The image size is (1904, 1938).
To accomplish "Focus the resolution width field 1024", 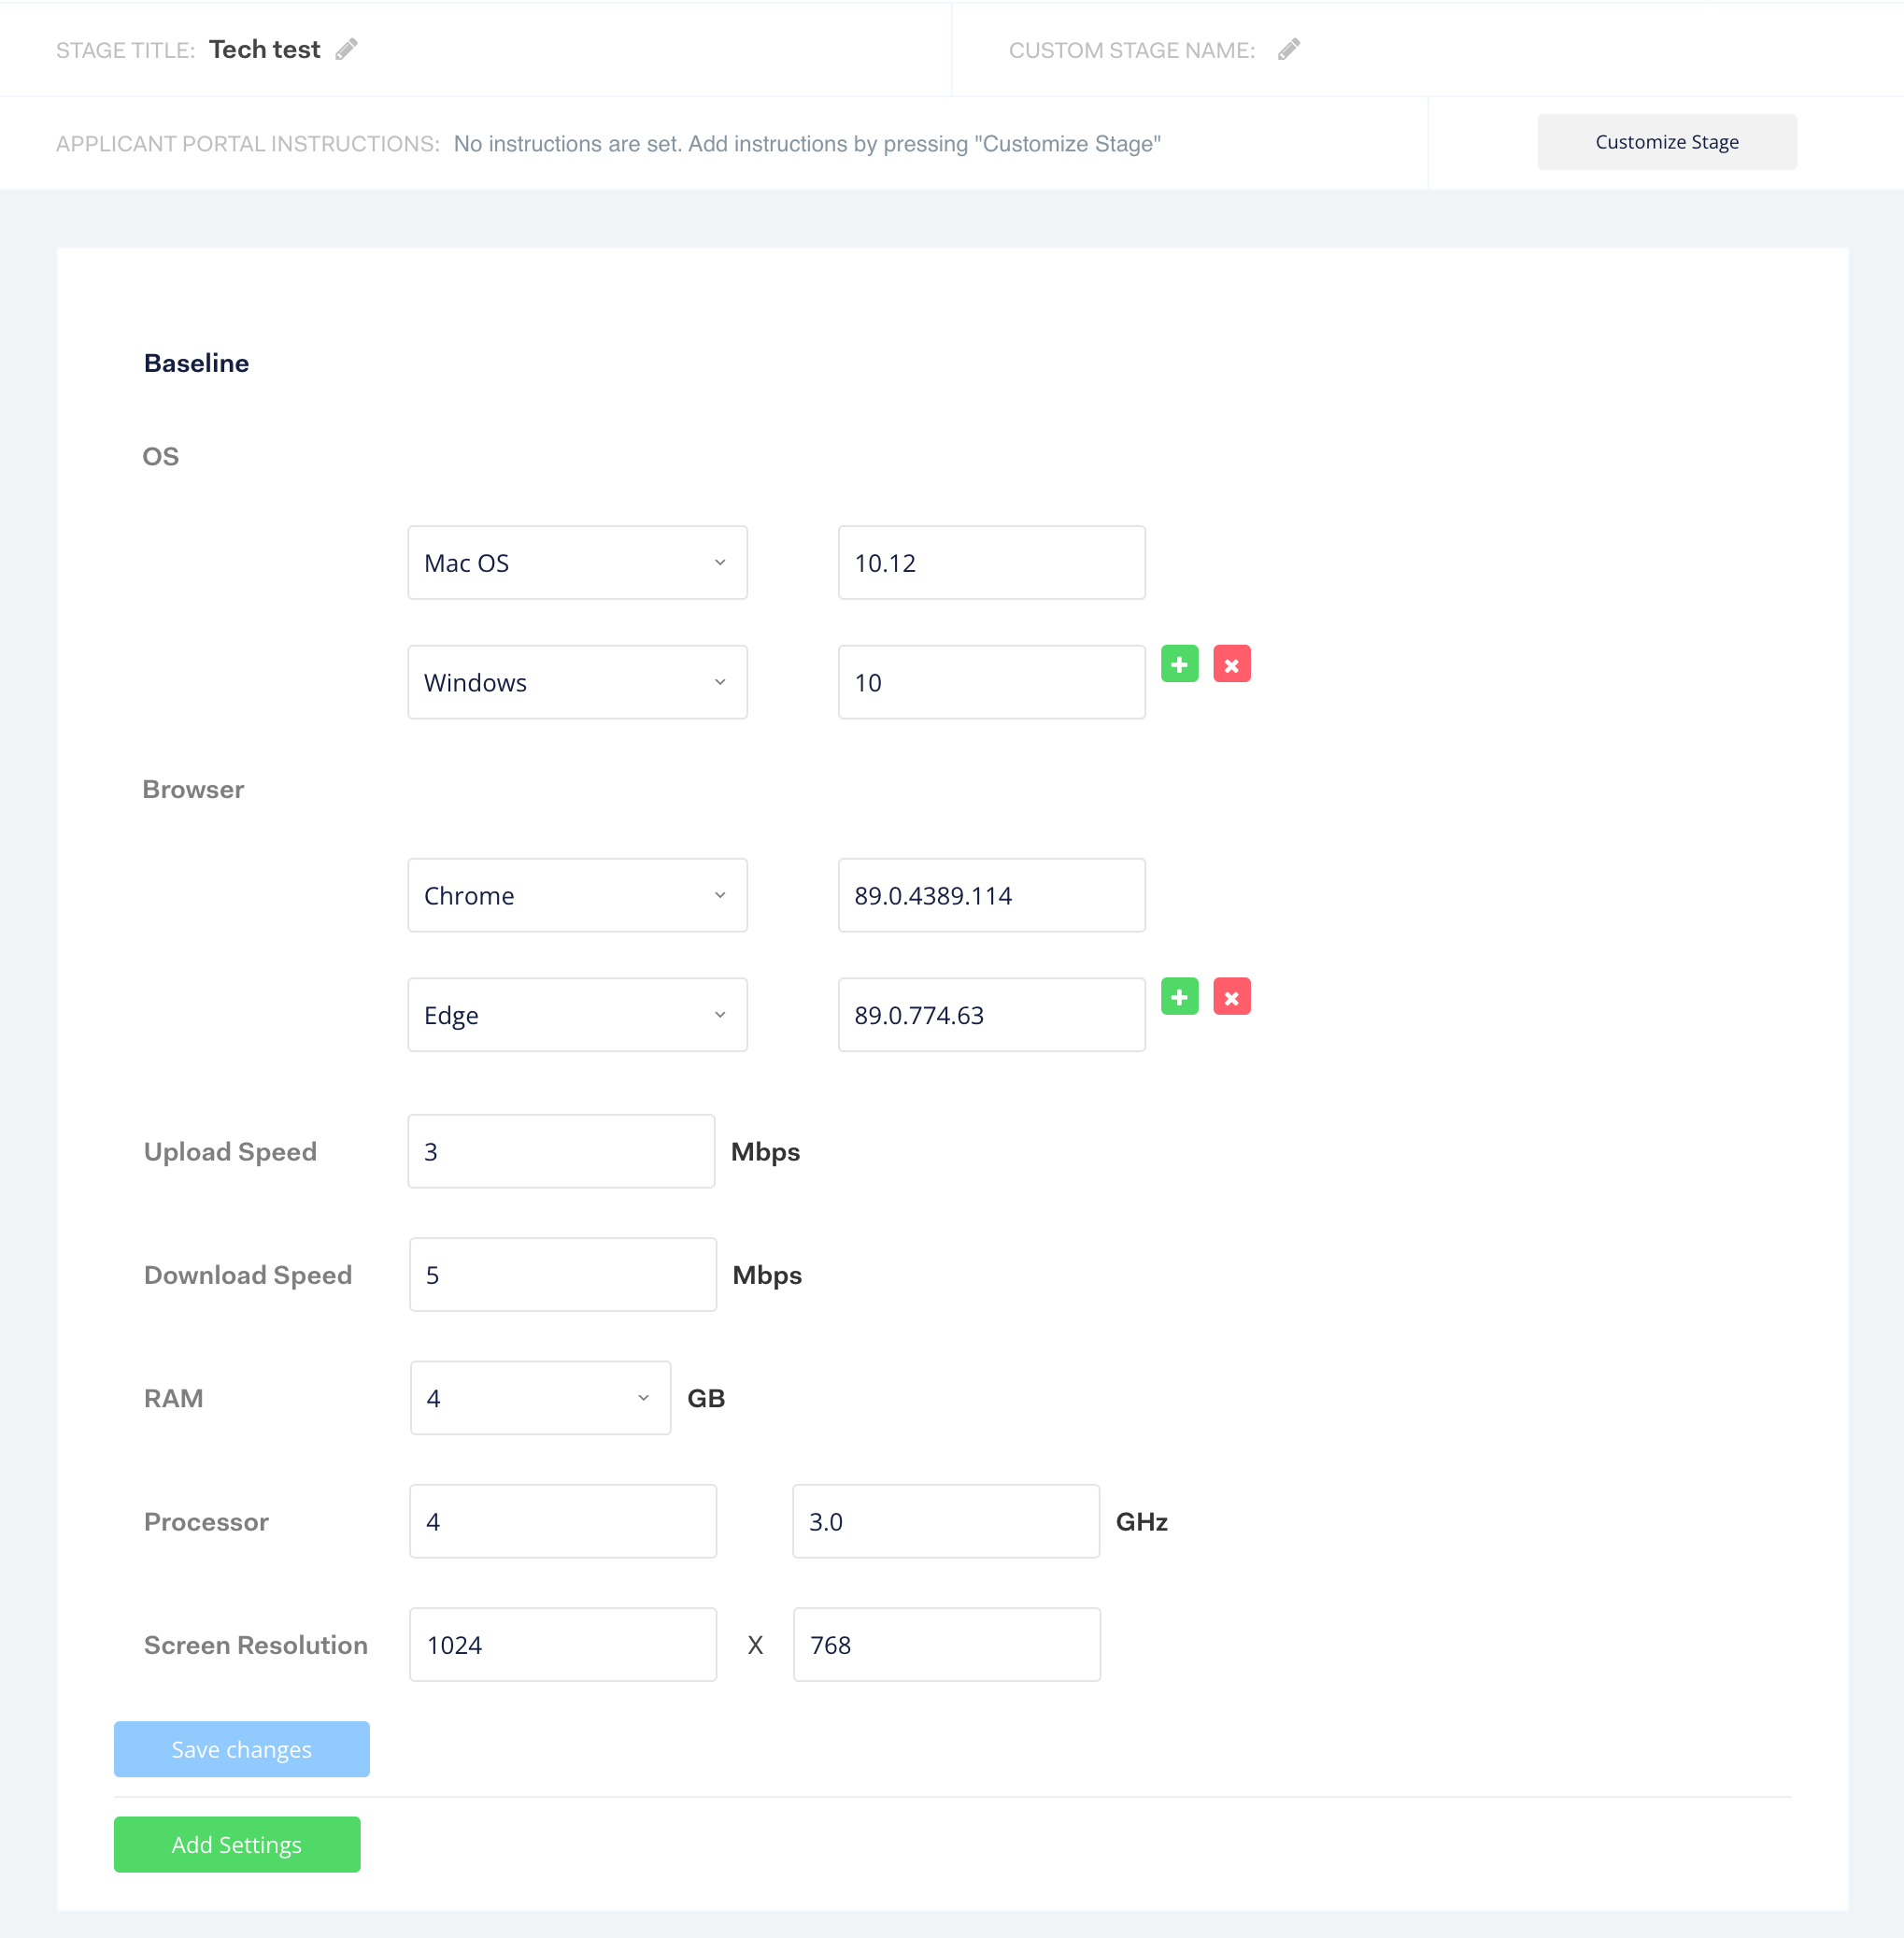I will [x=563, y=1645].
